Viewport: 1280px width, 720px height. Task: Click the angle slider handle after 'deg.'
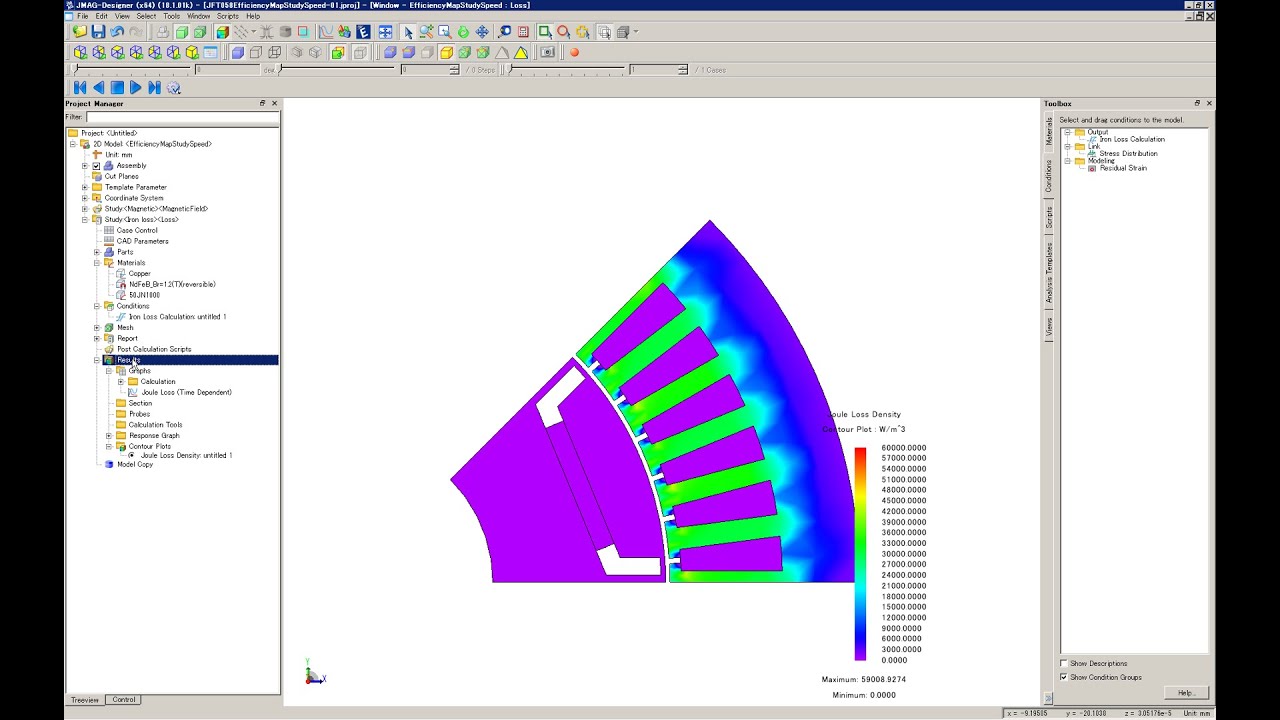tap(280, 69)
